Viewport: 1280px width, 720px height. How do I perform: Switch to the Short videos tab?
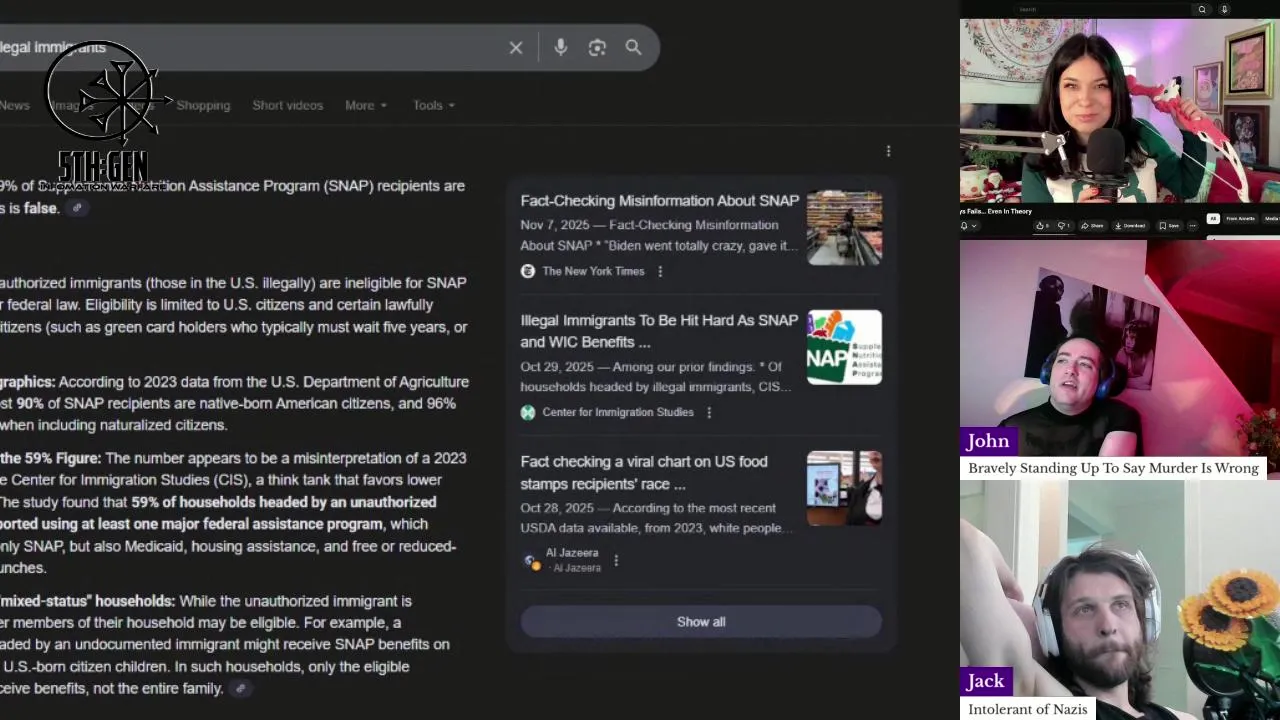287,105
